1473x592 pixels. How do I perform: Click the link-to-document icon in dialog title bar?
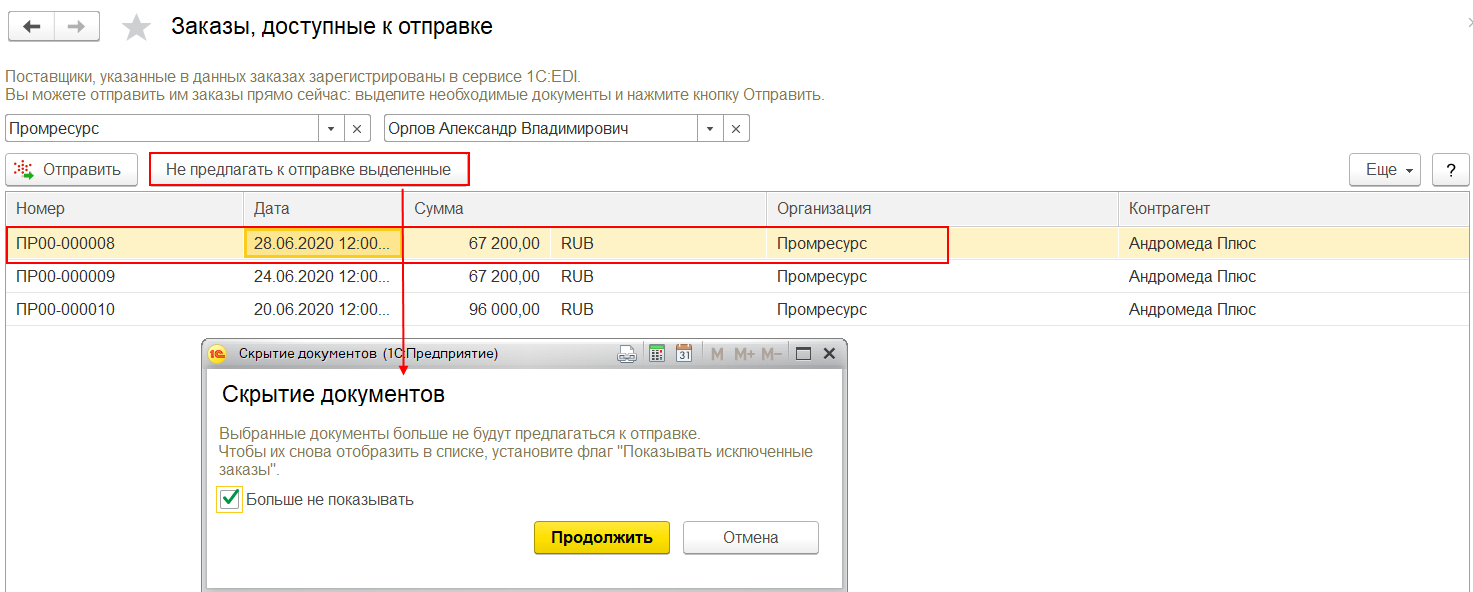[627, 353]
